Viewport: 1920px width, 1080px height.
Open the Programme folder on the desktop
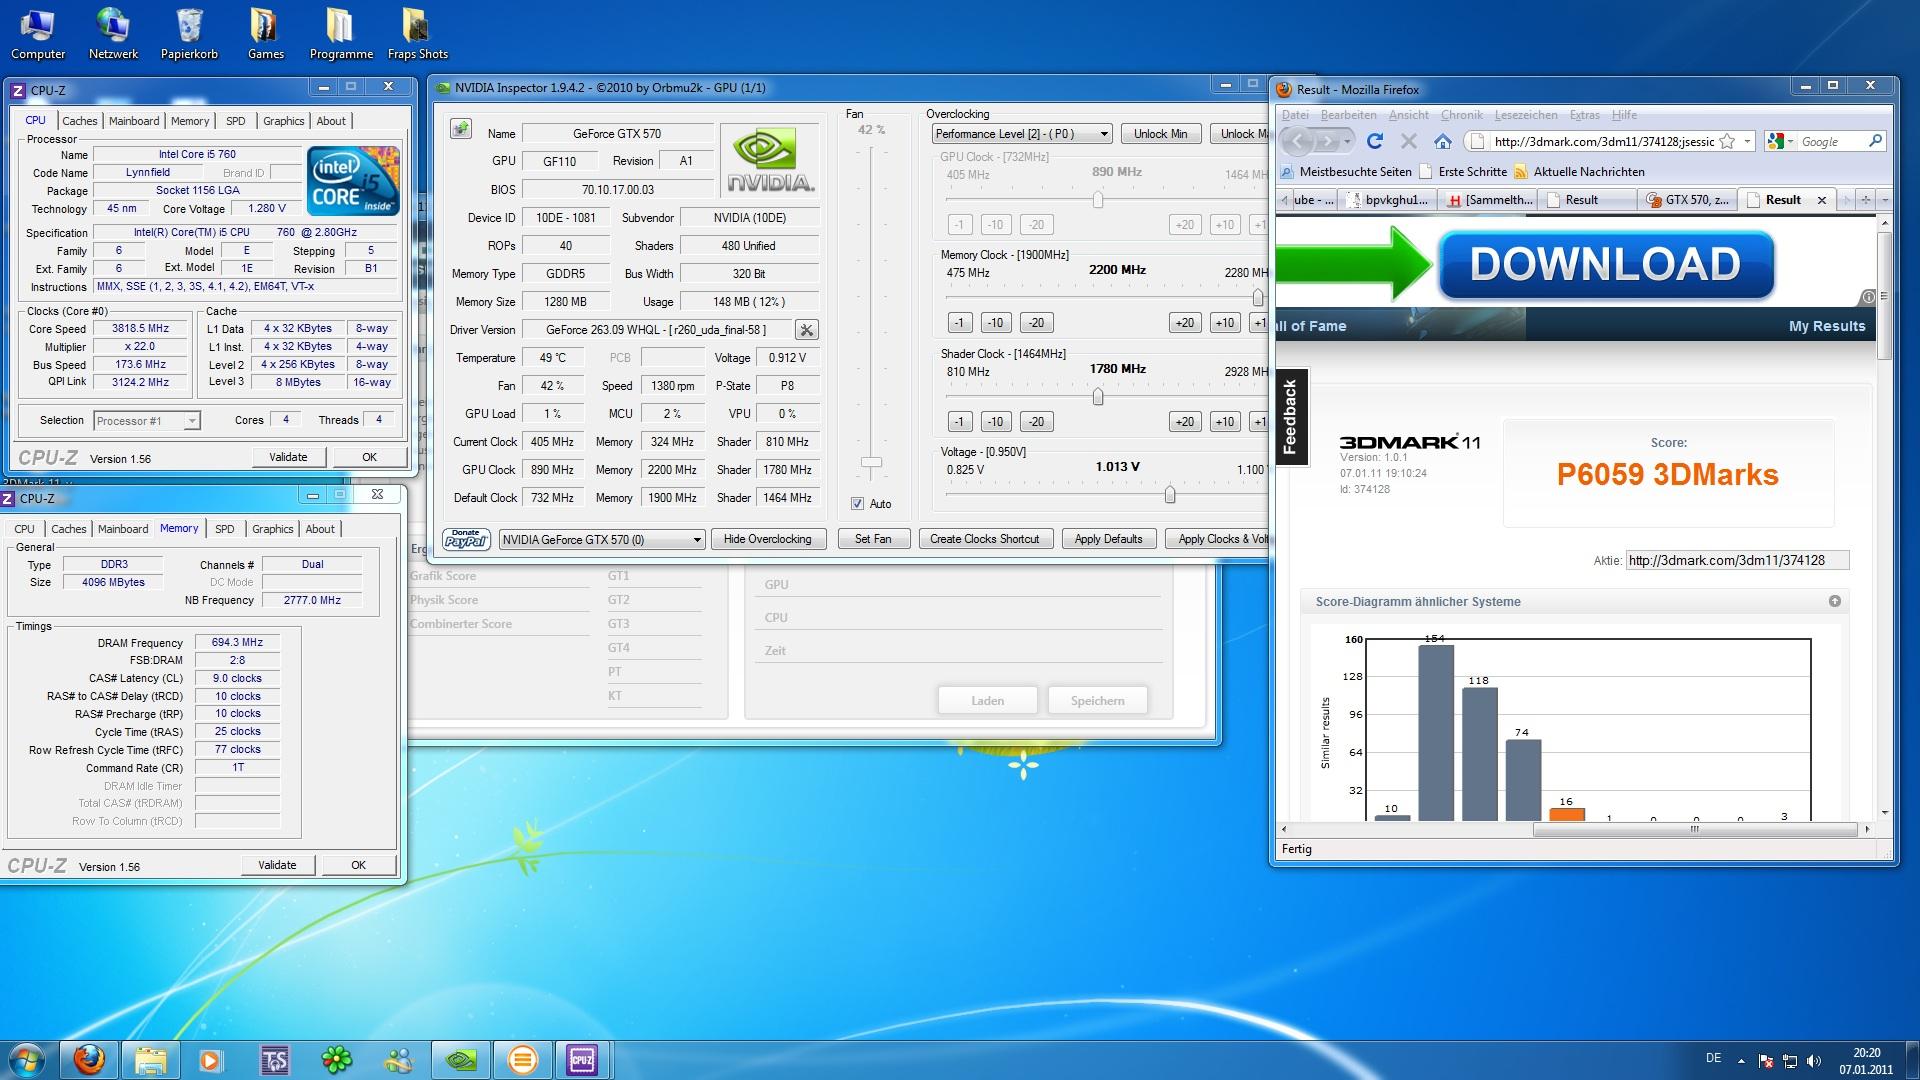click(x=341, y=35)
